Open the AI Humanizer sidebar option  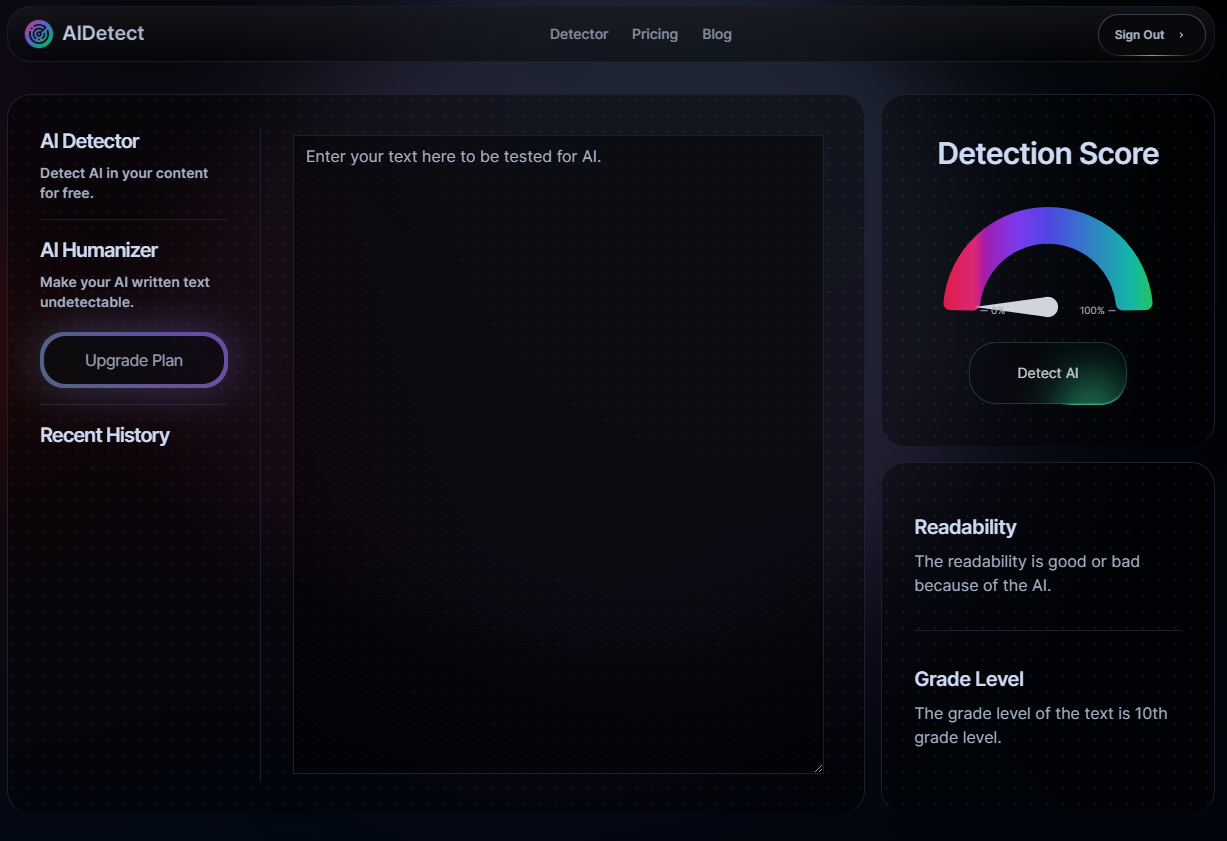coord(98,250)
